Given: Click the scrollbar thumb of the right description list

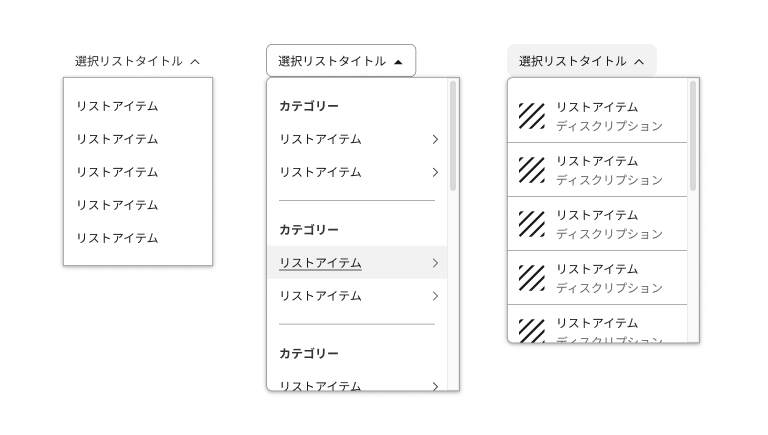Looking at the screenshot, I should (x=693, y=135).
